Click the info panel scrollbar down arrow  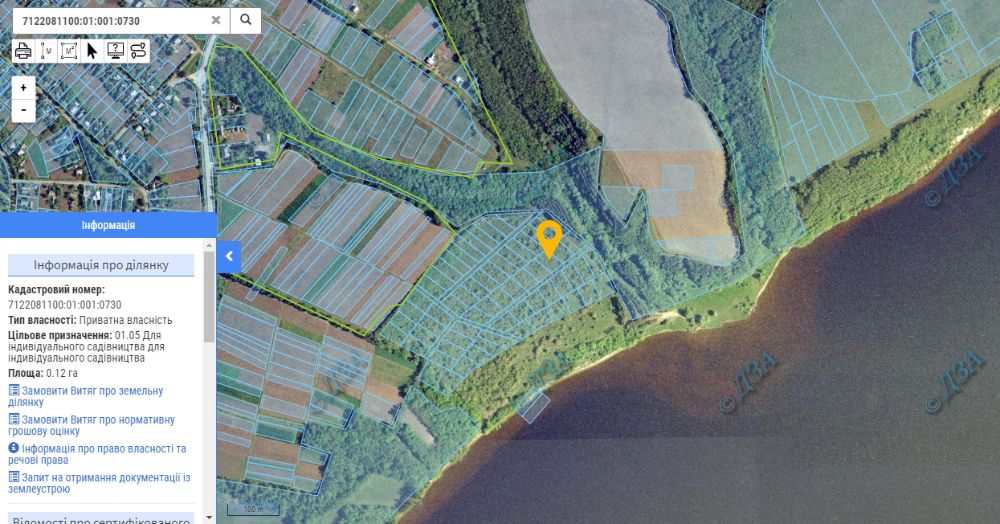[209, 516]
